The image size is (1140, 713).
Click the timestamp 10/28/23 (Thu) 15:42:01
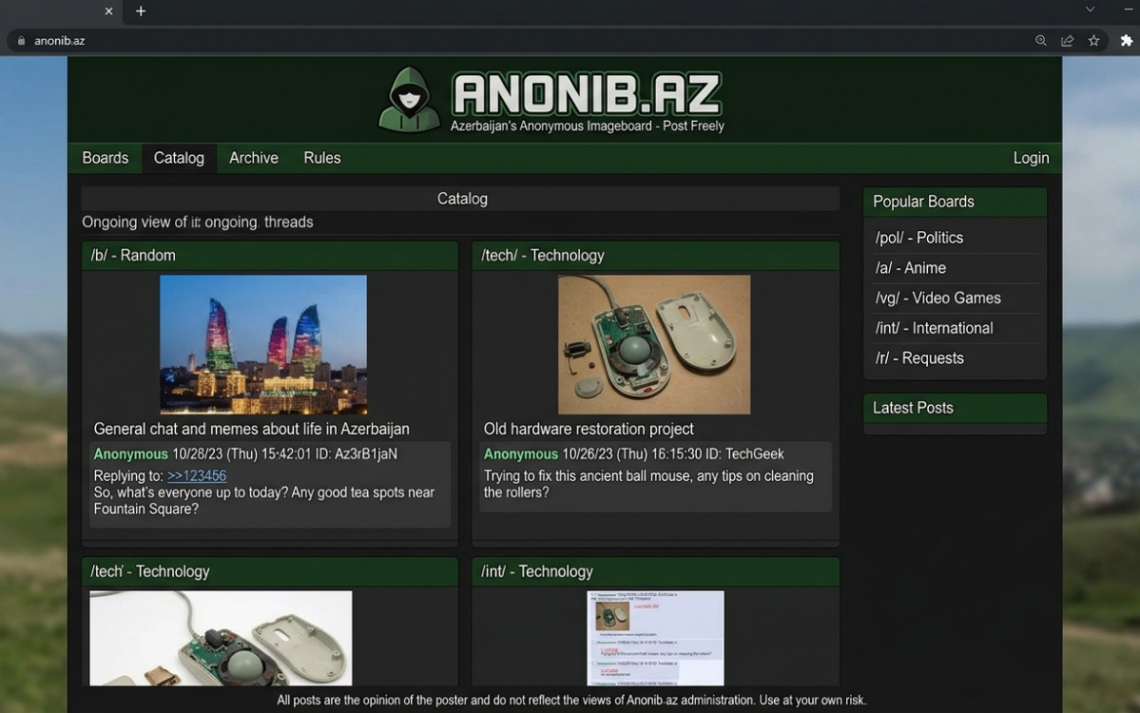241,454
